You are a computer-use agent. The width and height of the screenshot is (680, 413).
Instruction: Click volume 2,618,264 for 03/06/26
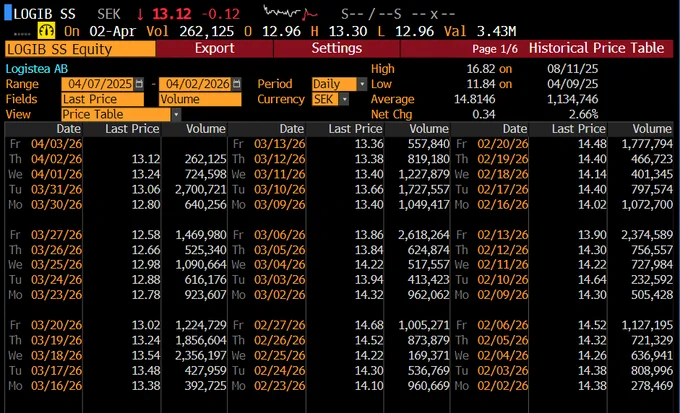coord(424,235)
